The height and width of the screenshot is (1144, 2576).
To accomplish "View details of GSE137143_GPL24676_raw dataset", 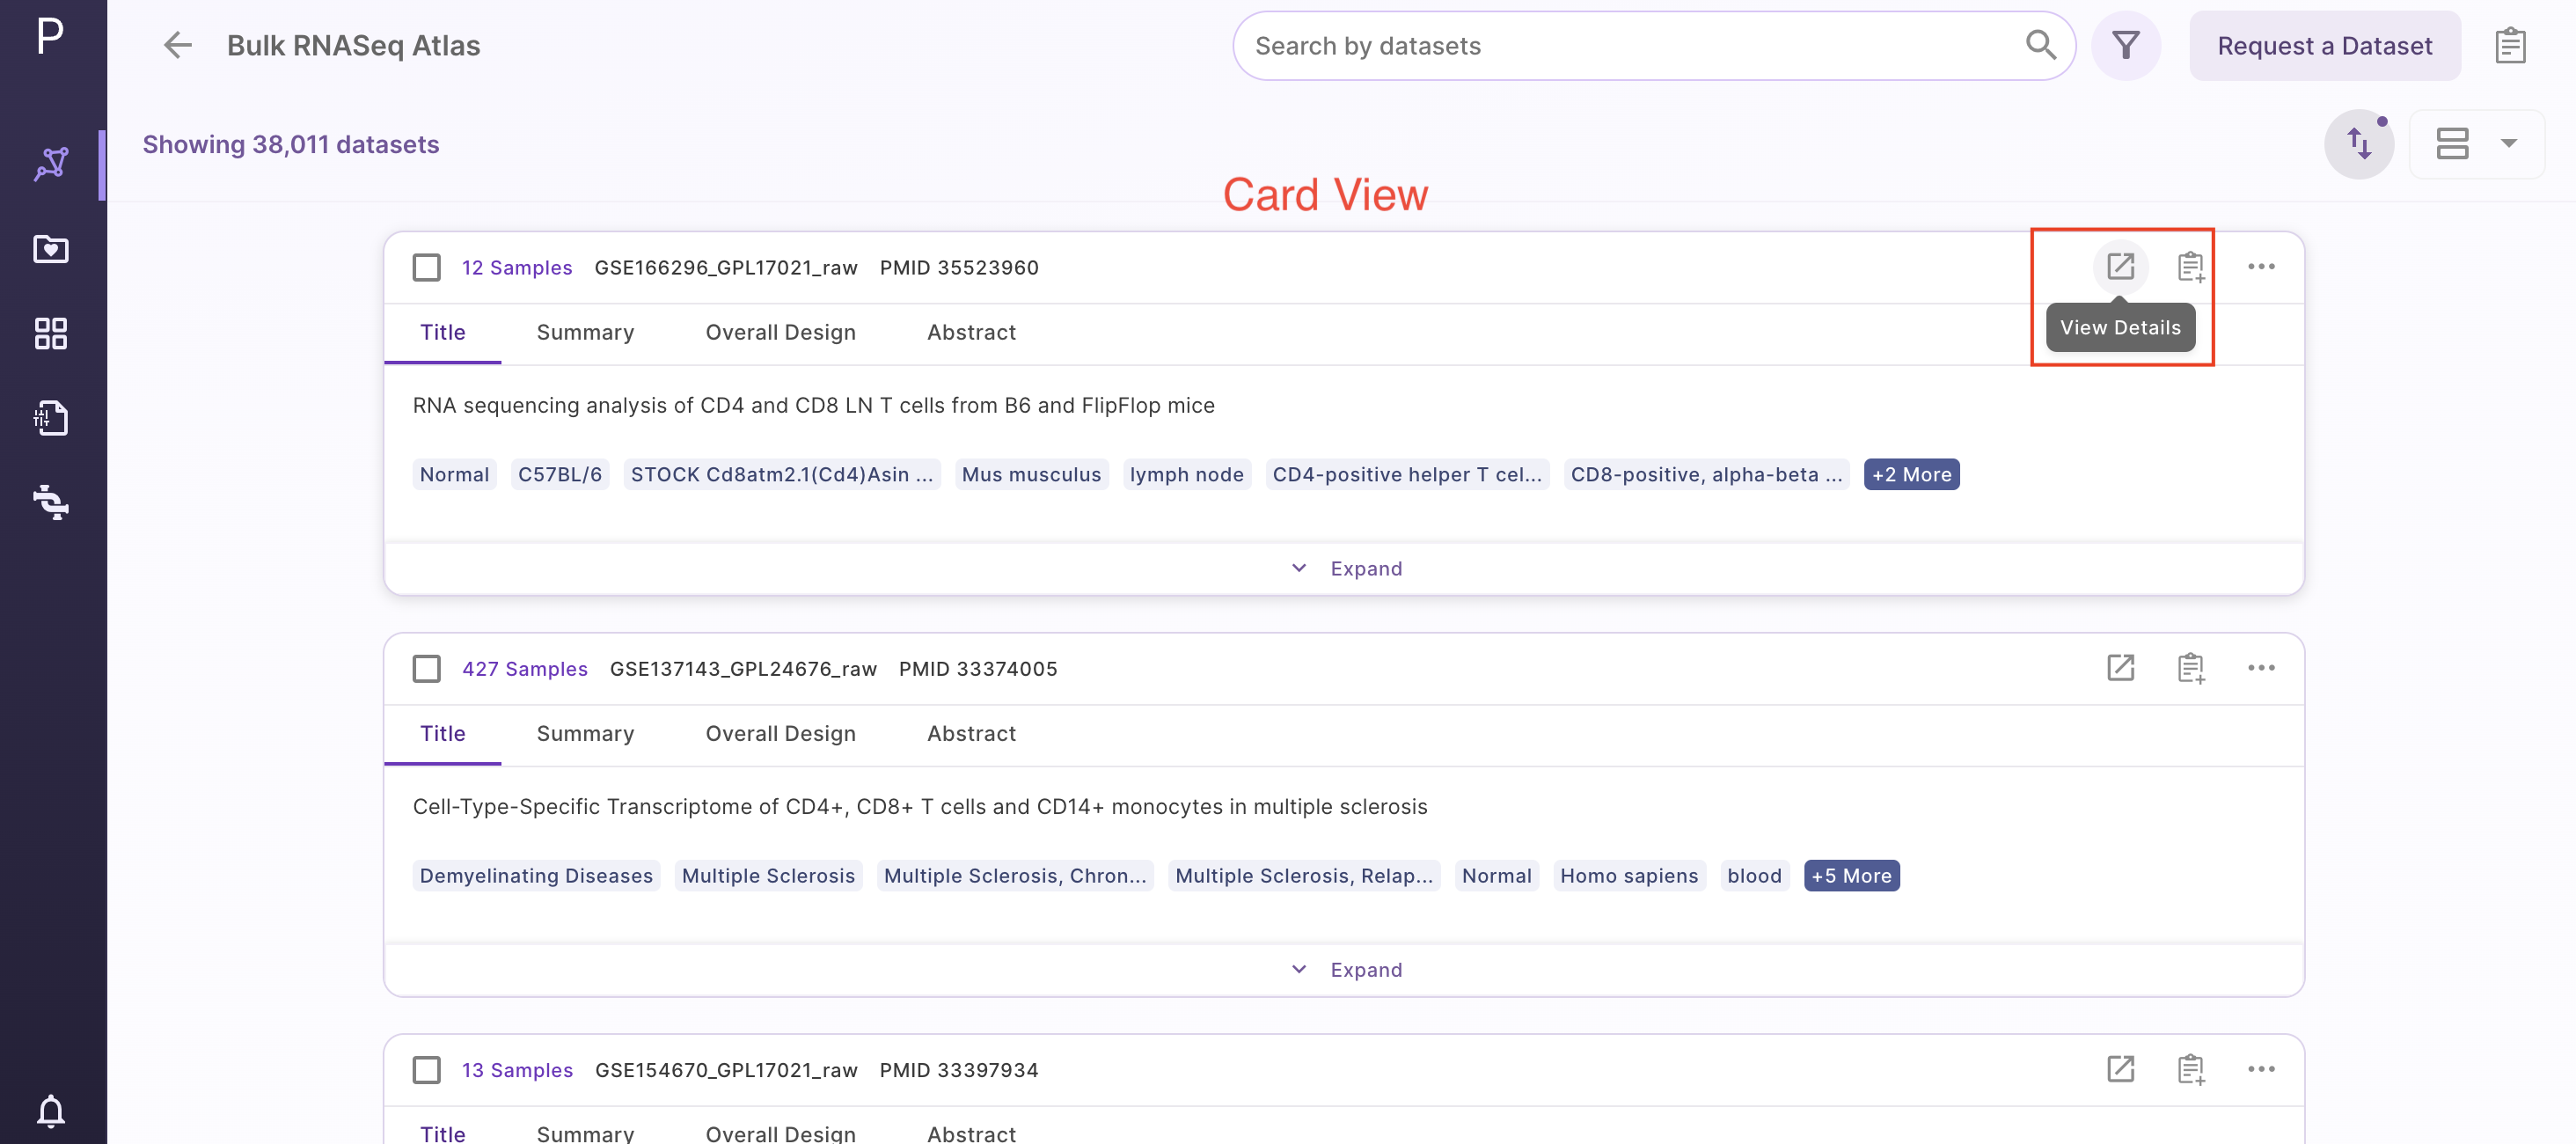I will tap(2120, 668).
